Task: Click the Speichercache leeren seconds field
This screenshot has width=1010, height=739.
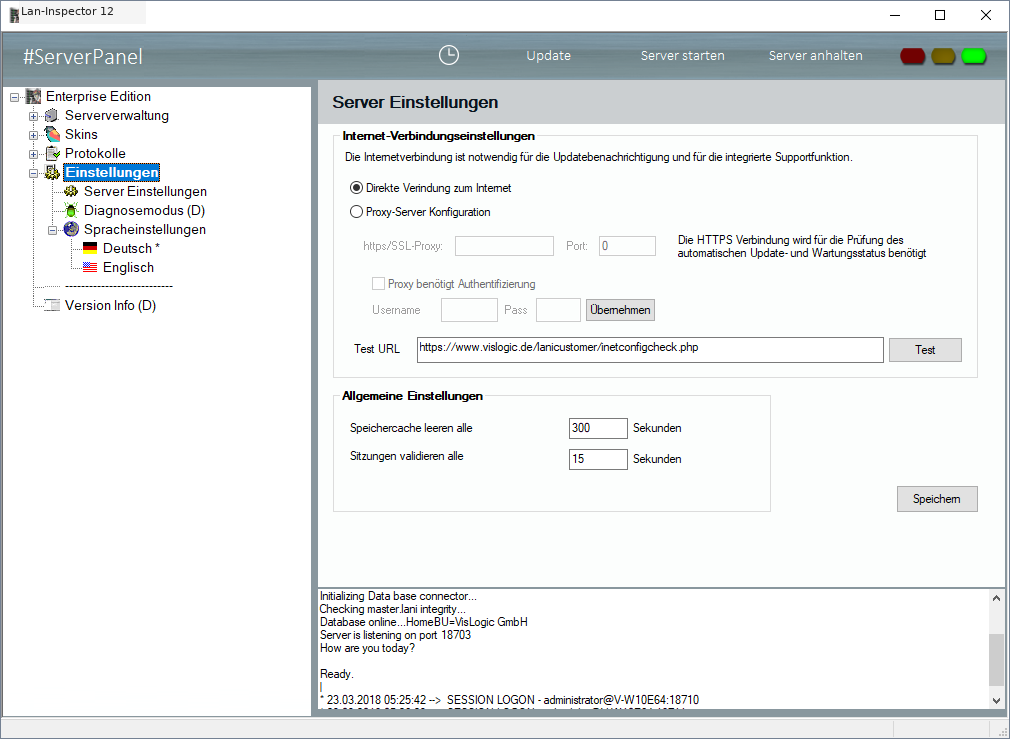Action: click(598, 428)
